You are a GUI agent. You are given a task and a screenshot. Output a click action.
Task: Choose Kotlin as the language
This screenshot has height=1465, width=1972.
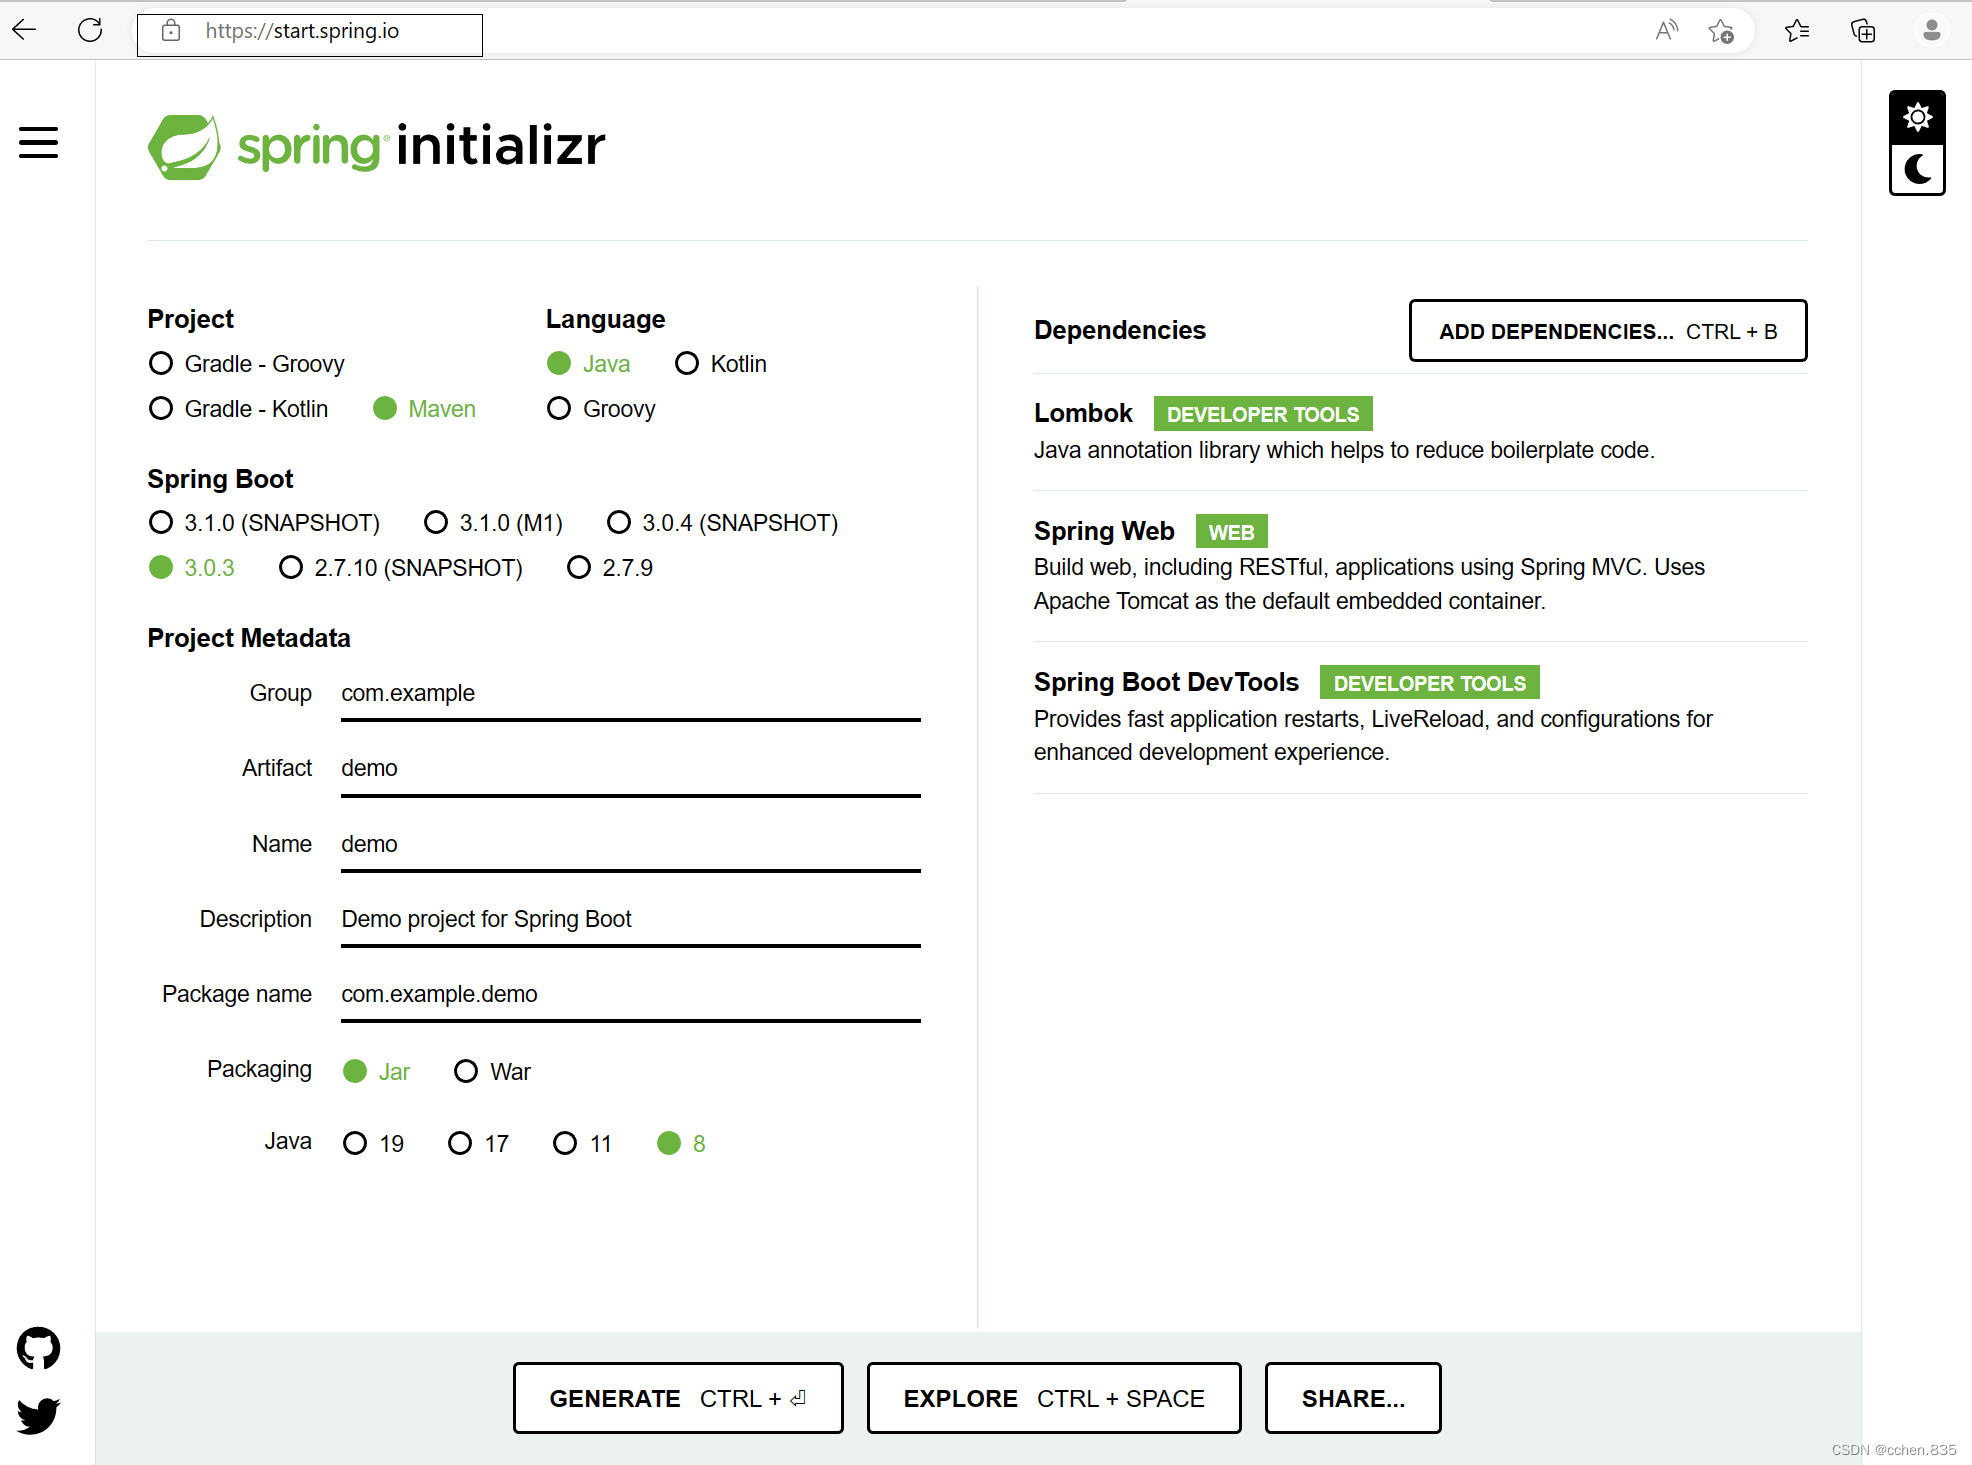point(687,363)
